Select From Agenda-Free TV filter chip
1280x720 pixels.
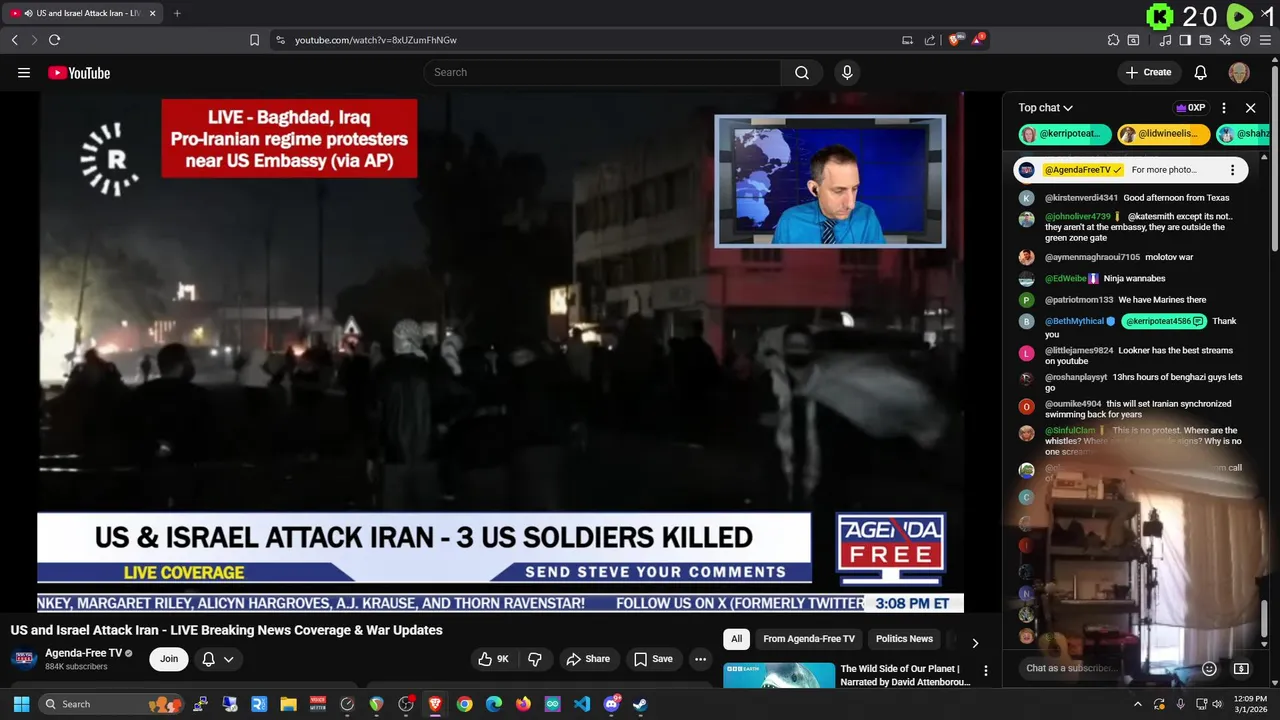coord(809,639)
